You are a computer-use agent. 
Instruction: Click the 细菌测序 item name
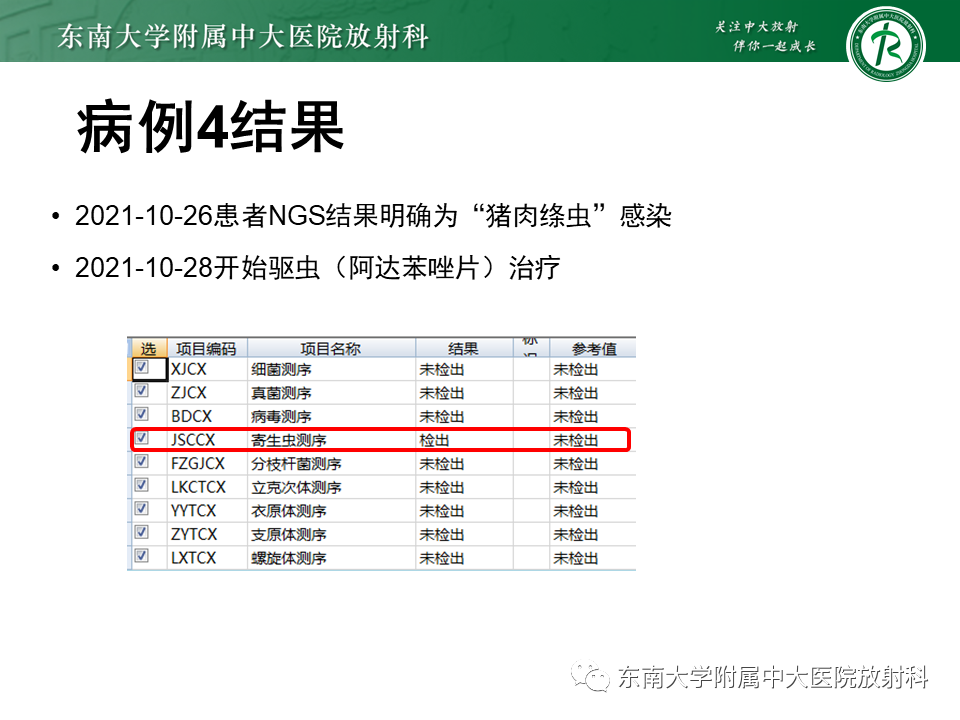[281, 369]
